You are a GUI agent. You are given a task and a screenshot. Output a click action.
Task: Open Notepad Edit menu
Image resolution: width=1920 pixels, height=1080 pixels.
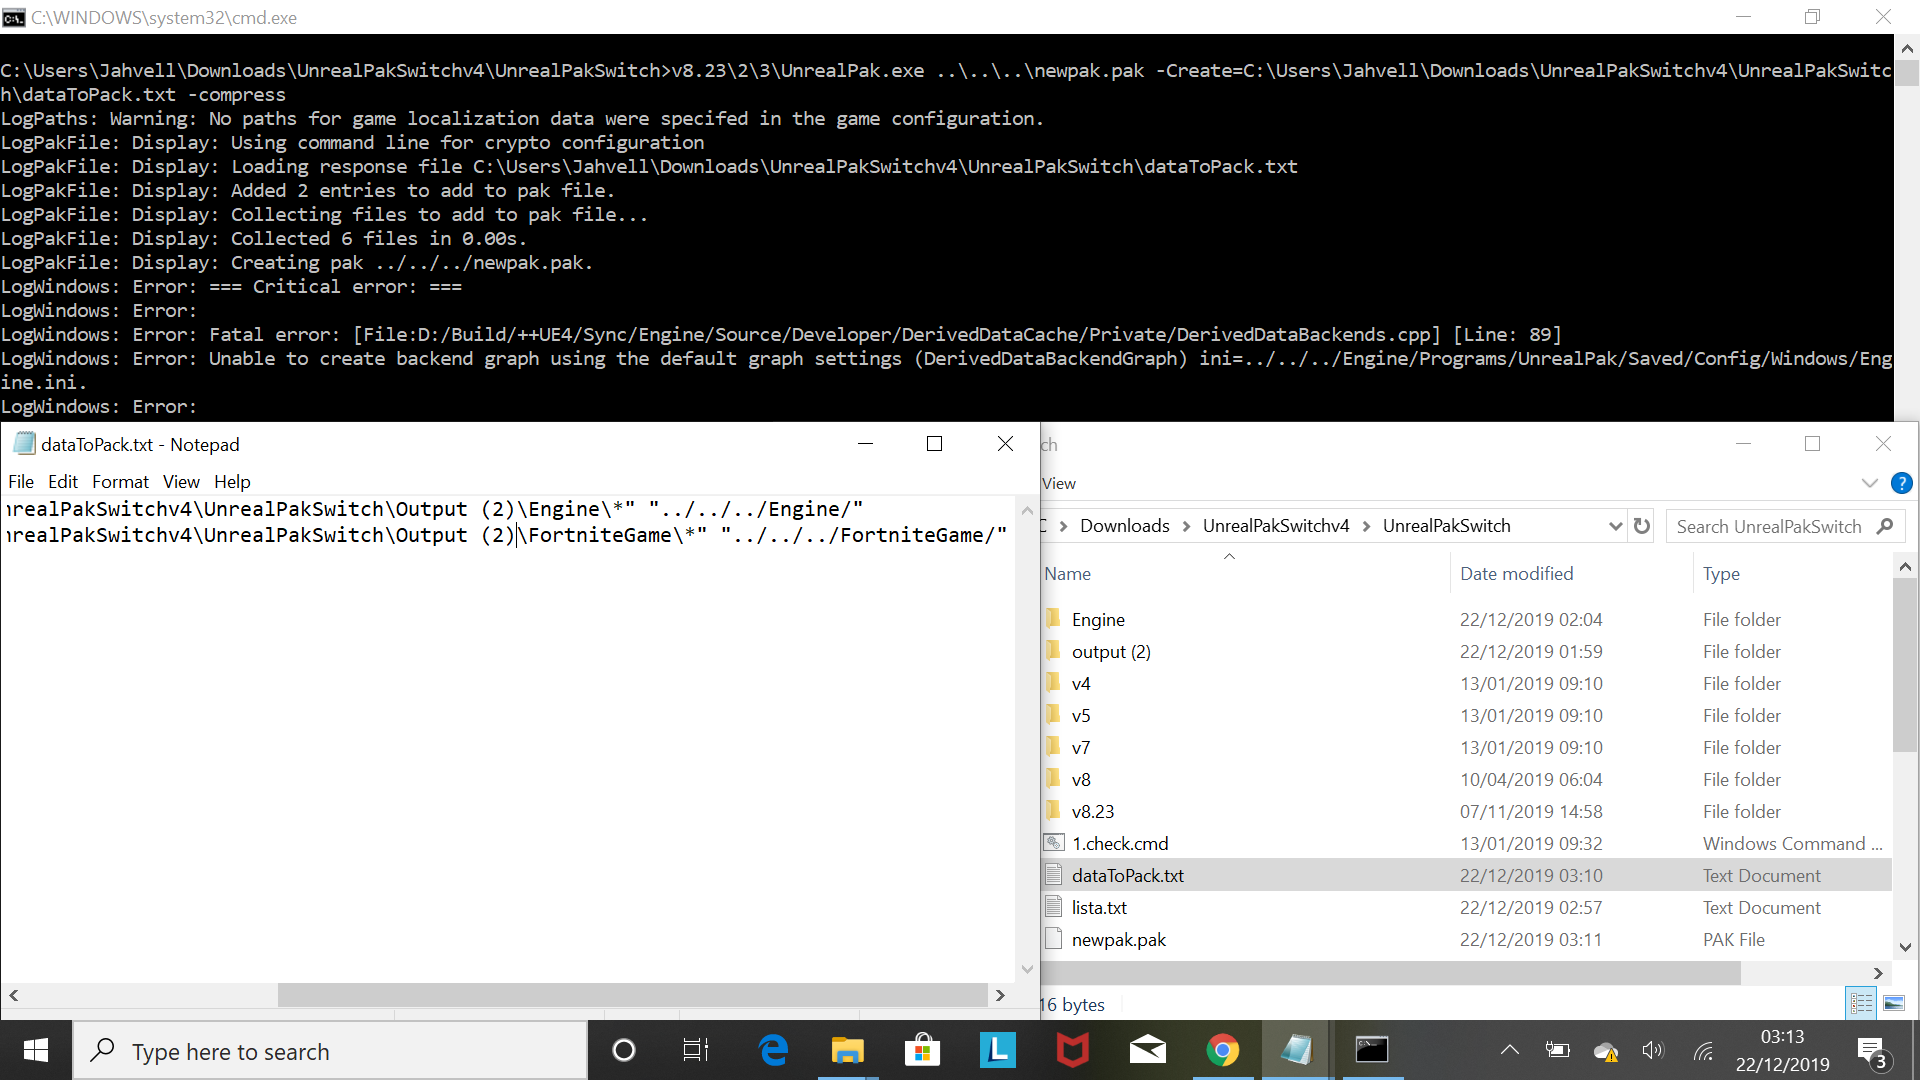(x=63, y=482)
